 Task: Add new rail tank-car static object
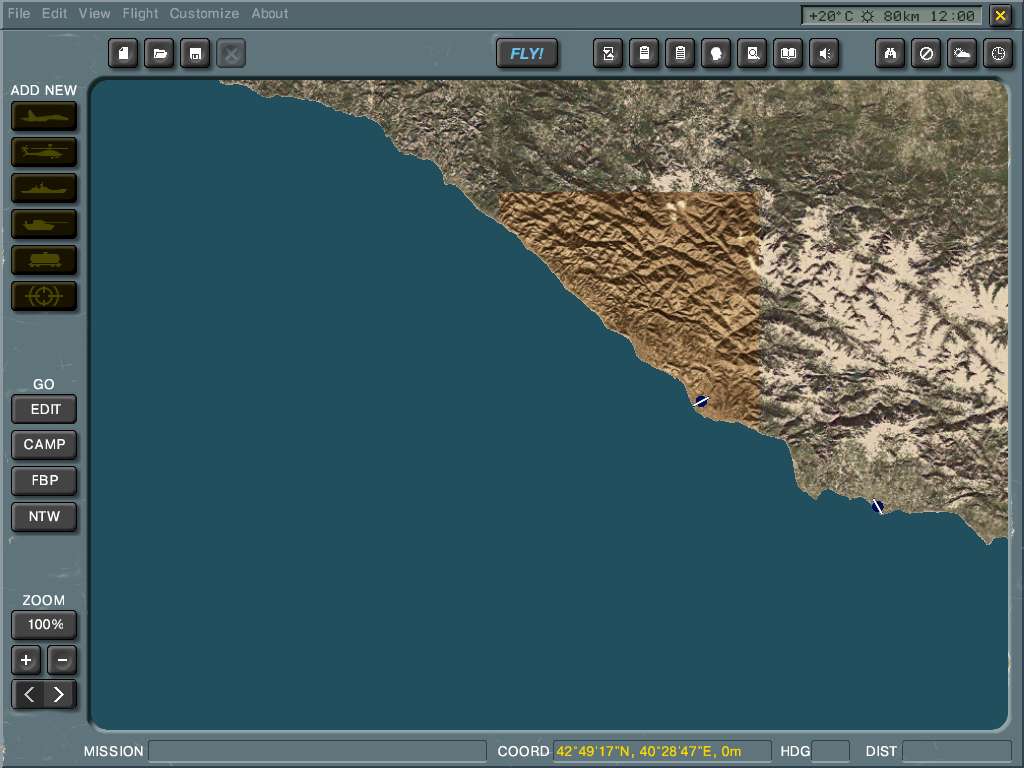[x=44, y=261]
